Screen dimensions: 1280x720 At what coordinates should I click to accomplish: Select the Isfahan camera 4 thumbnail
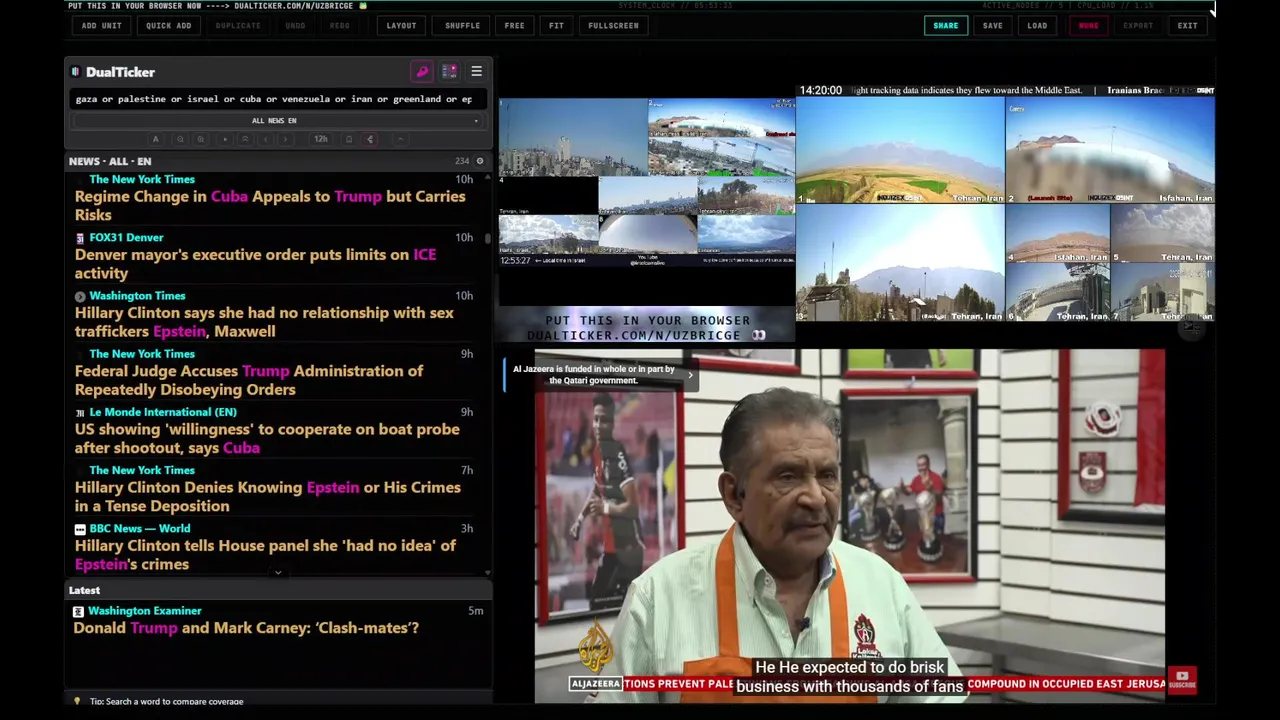1057,233
